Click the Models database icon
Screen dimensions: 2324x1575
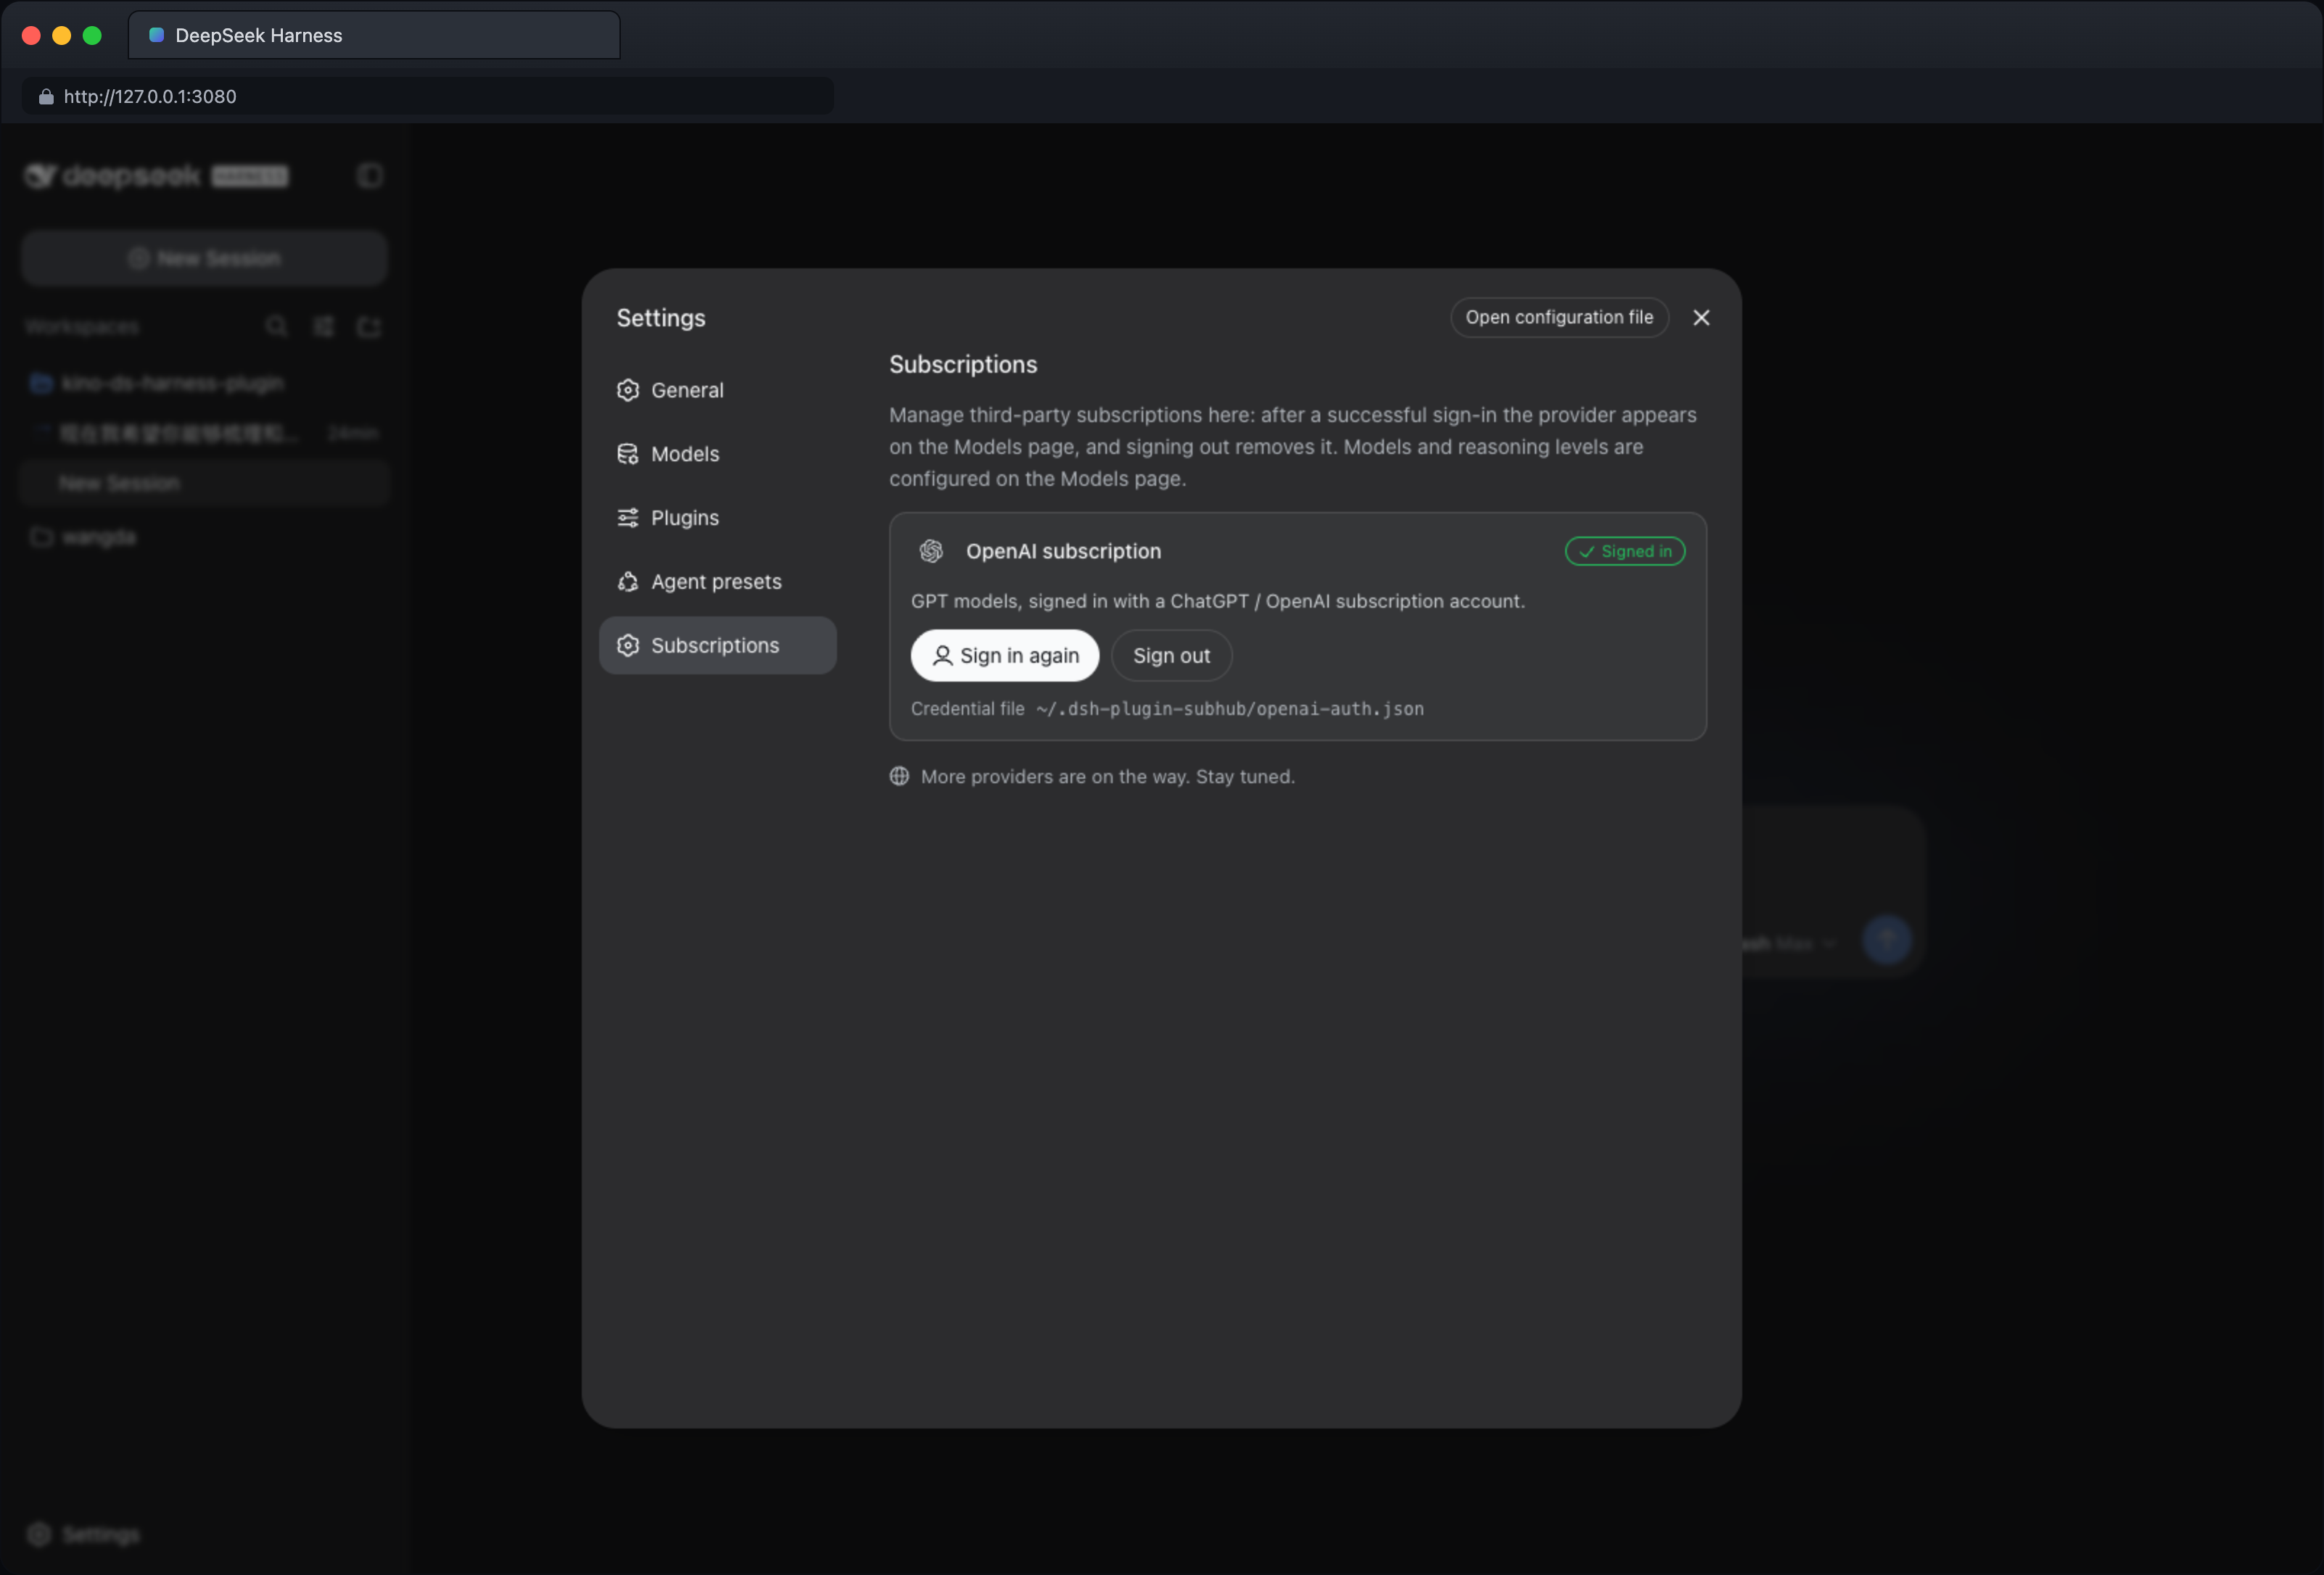click(628, 454)
